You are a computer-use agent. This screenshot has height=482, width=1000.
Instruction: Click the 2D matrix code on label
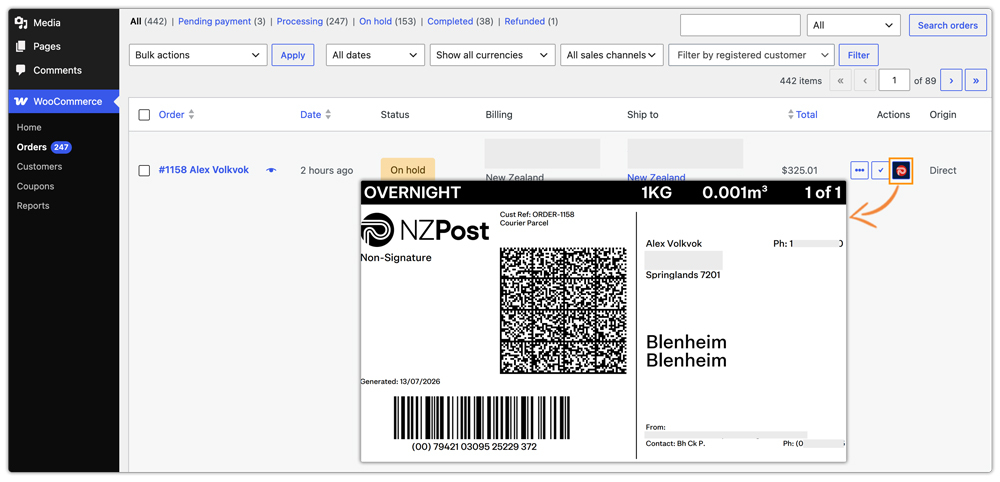pyautogui.click(x=563, y=310)
